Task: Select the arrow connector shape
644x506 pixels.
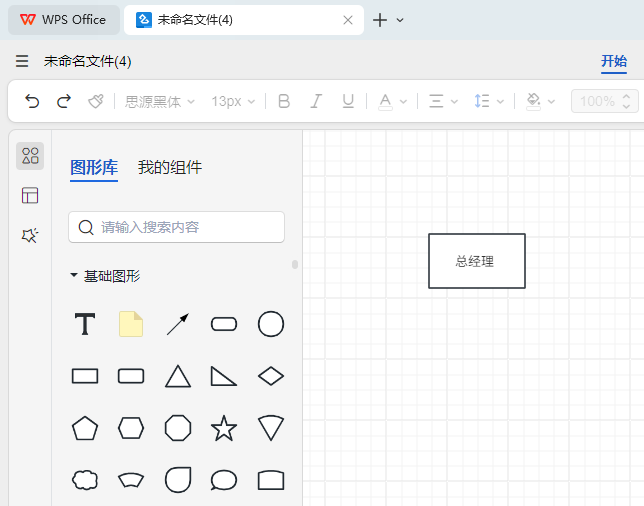Action: (178, 324)
